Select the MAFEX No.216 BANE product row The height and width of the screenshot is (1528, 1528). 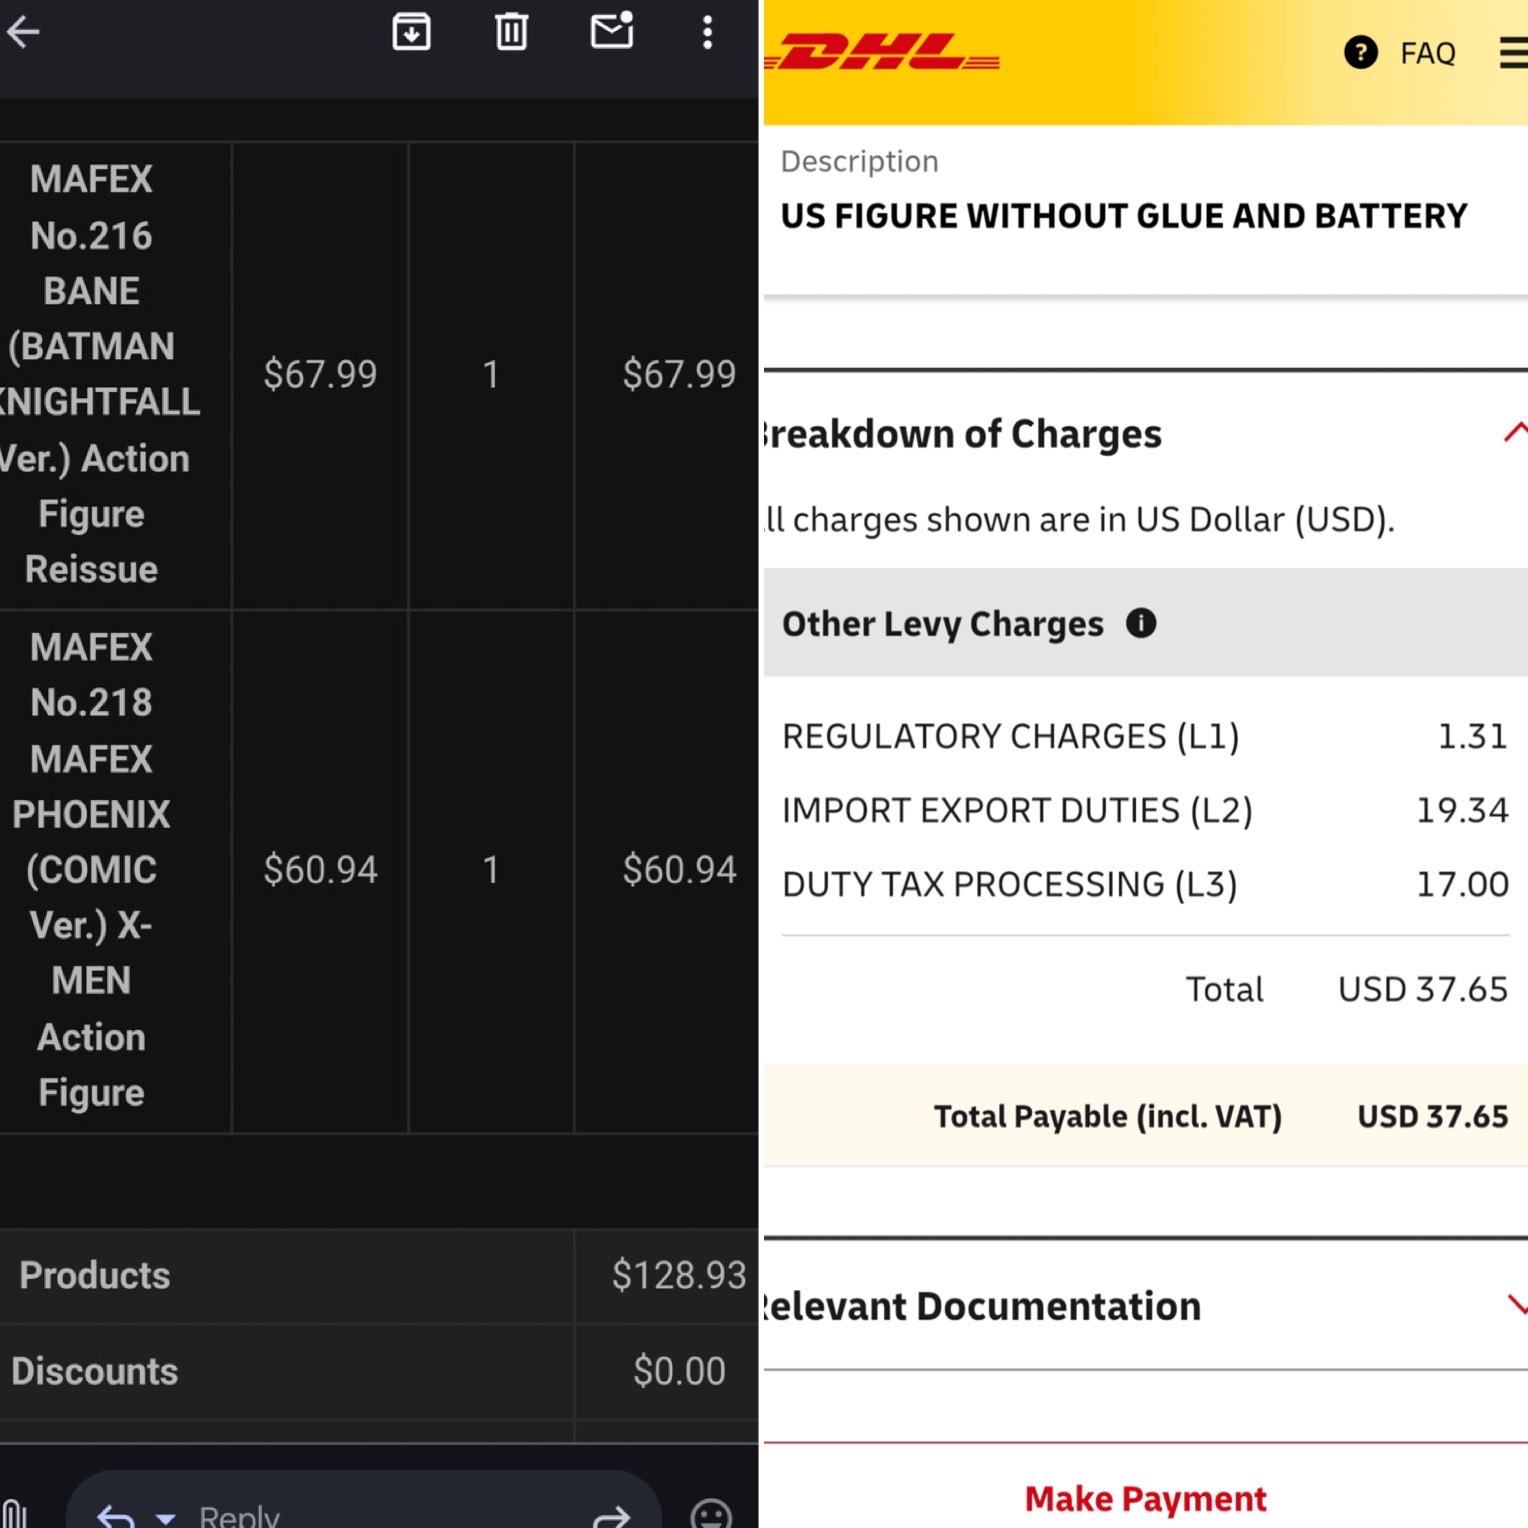[379, 376]
